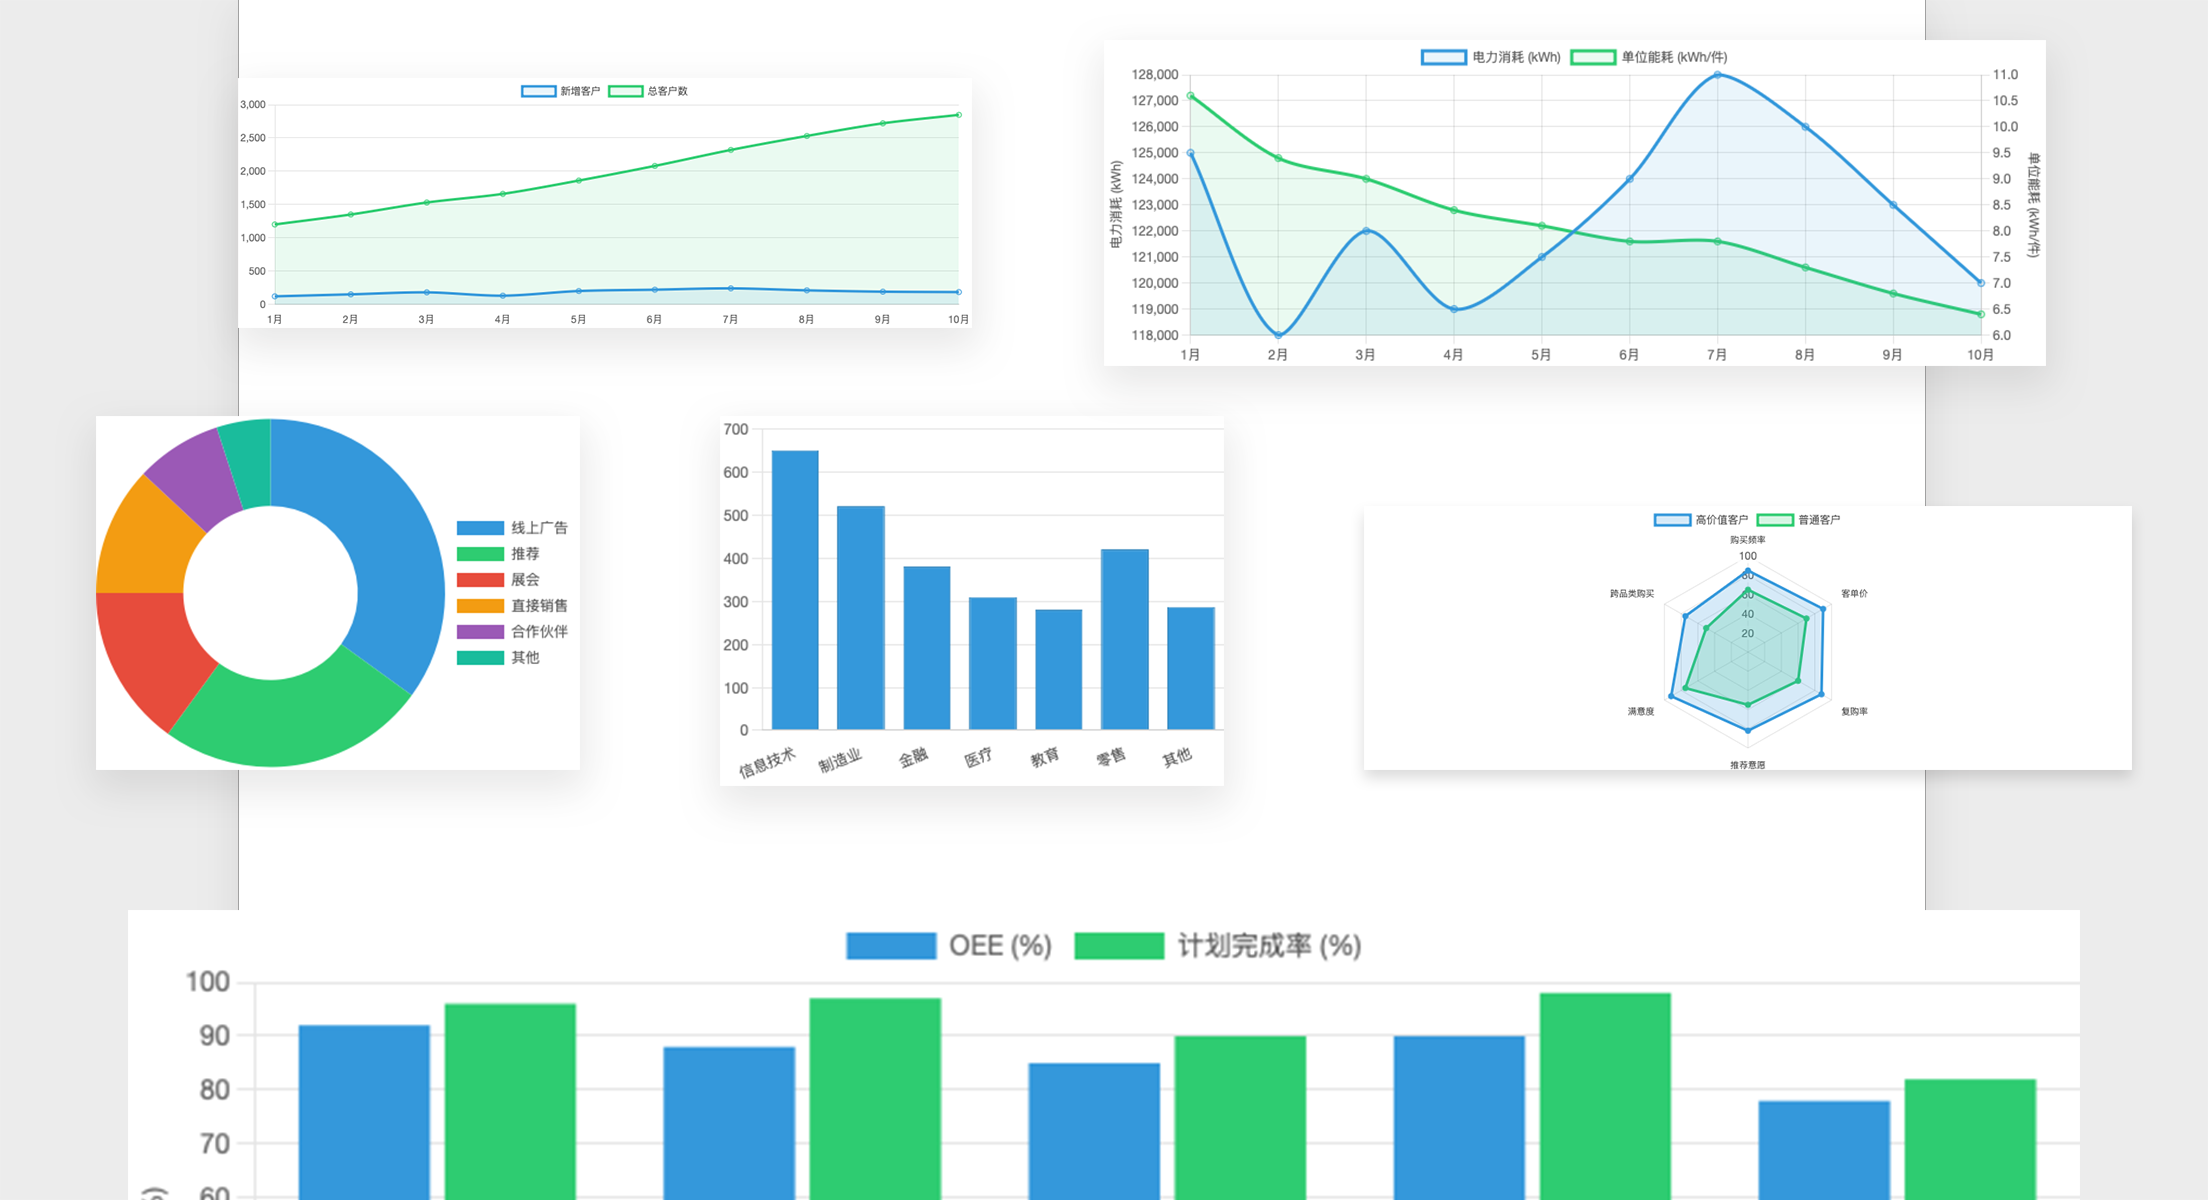The width and height of the screenshot is (2208, 1200).
Task: Toggle the 普通客户 radar legend
Action: pyautogui.click(x=1798, y=520)
